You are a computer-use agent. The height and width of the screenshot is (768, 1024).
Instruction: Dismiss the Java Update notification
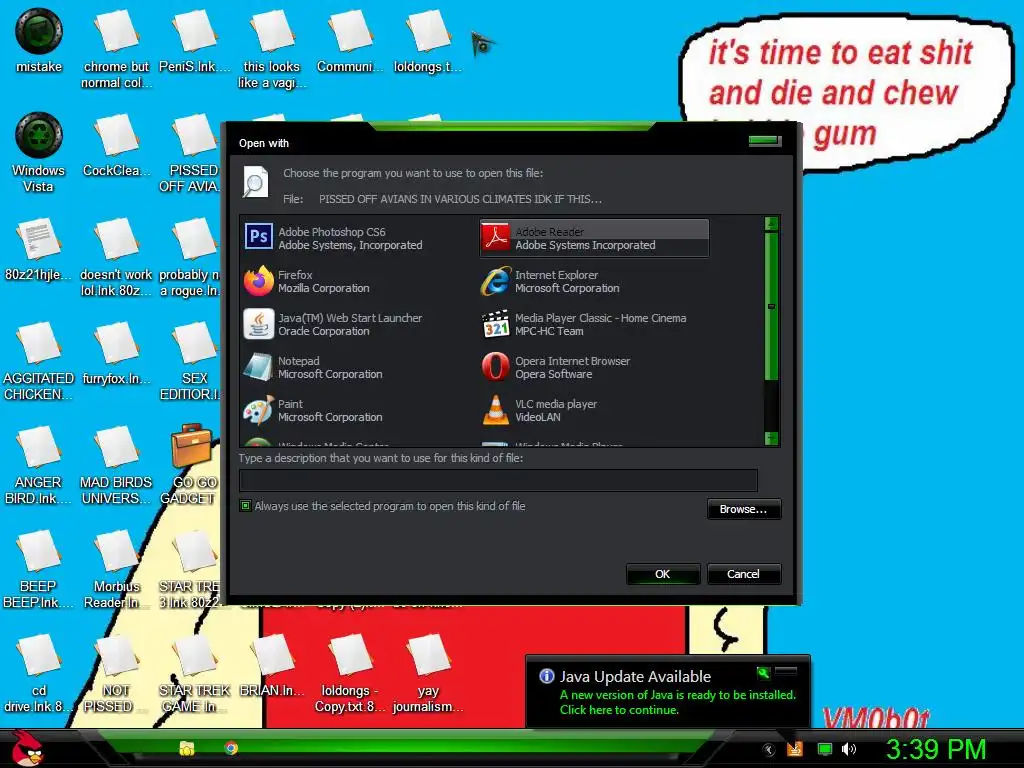click(786, 671)
